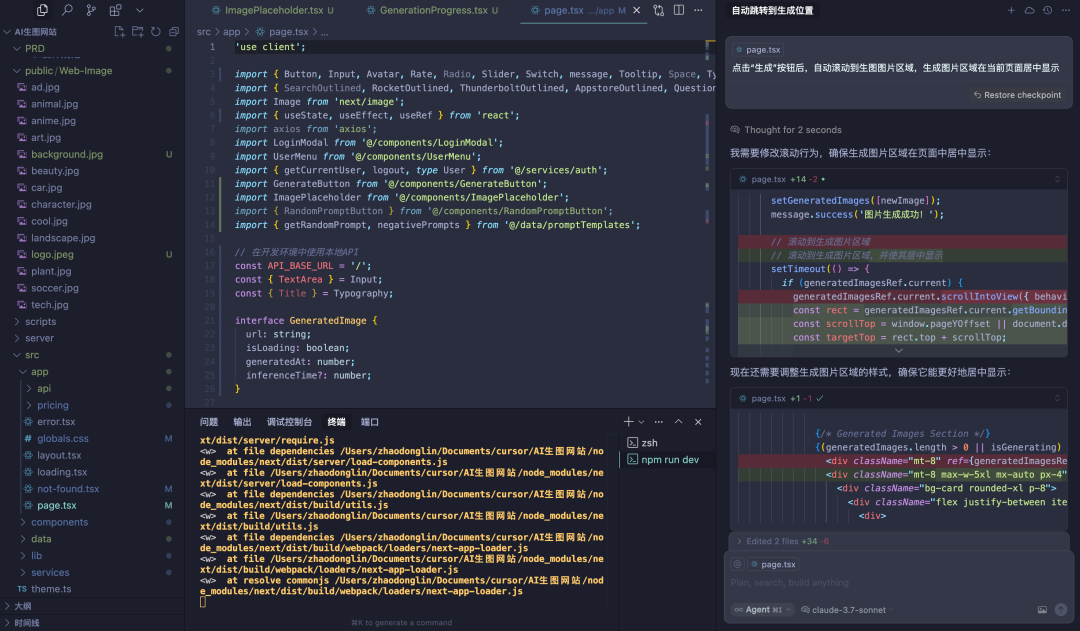Open the Search magnifier icon
Viewport: 1080px width, 631px height.
tap(67, 10)
